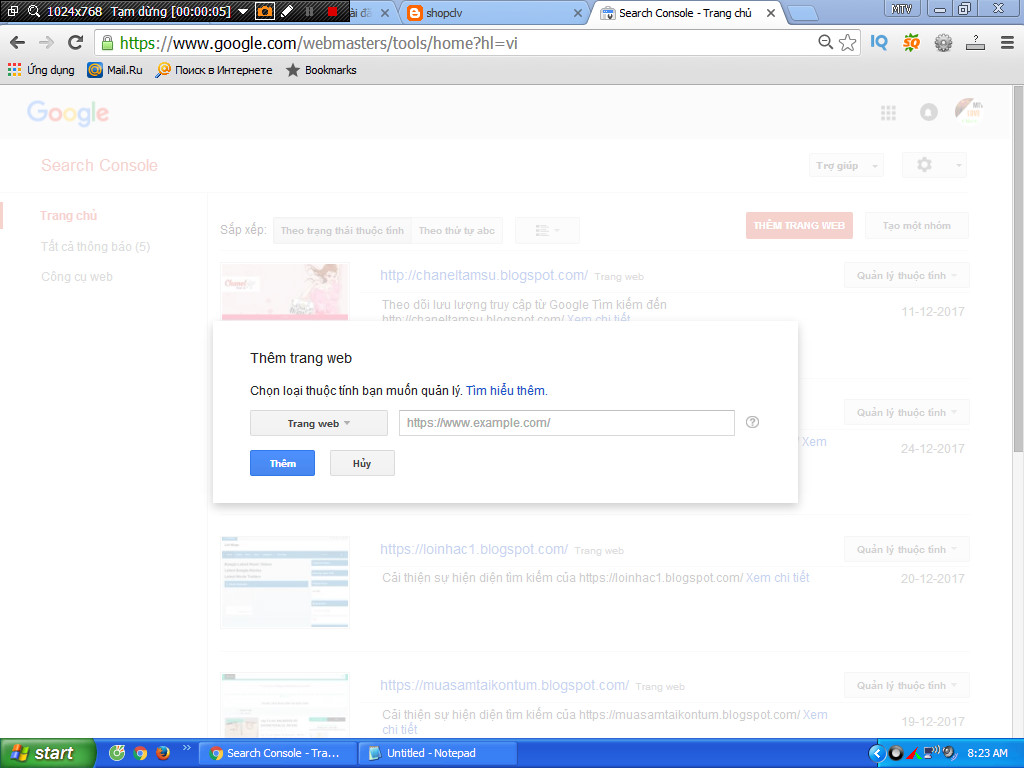Click the blue Thêm button in the dialog
The width and height of the screenshot is (1024, 768).
coord(282,463)
